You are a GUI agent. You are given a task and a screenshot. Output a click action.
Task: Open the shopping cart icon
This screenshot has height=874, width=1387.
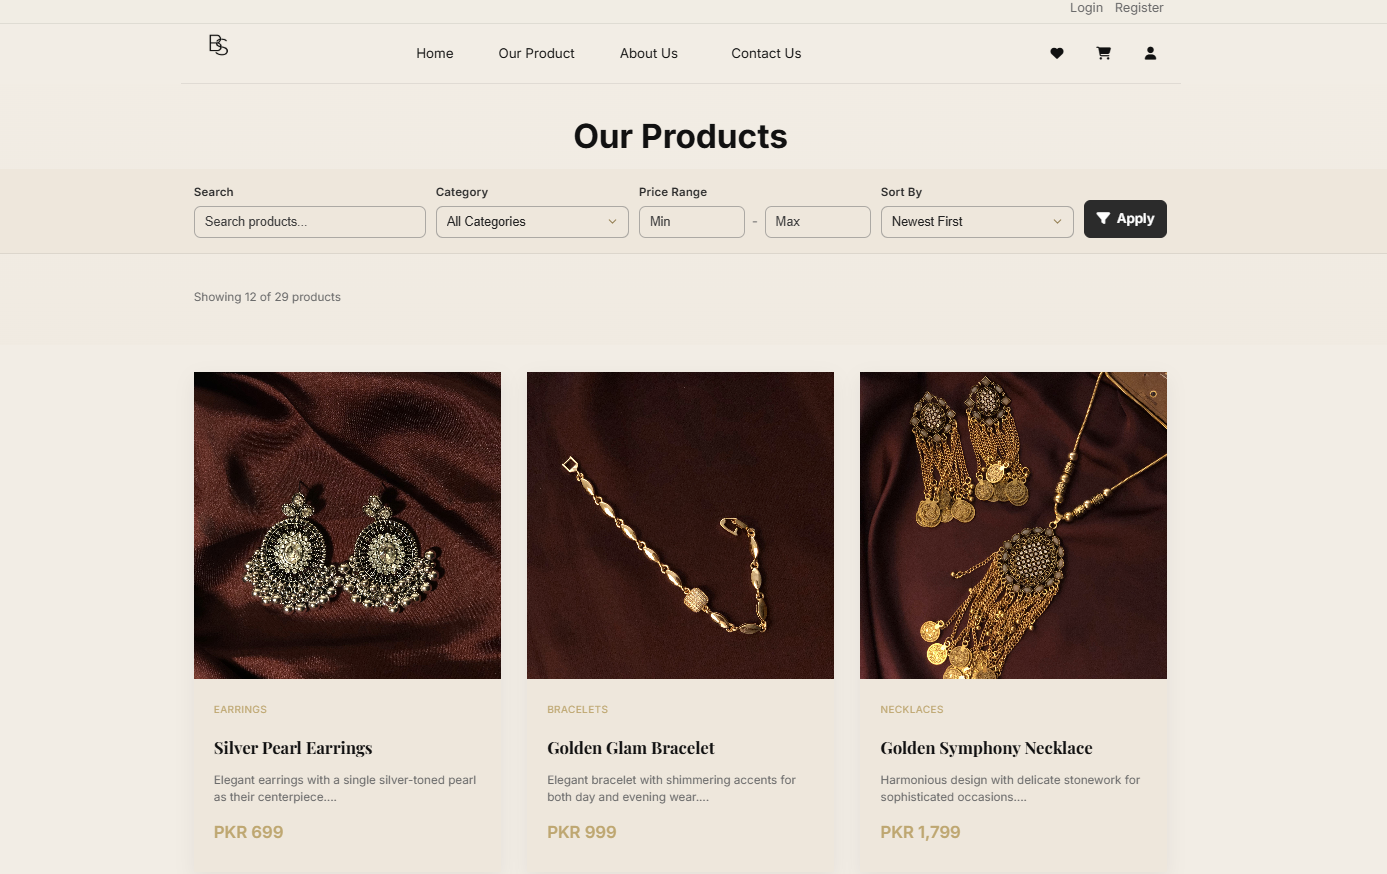tap(1103, 53)
